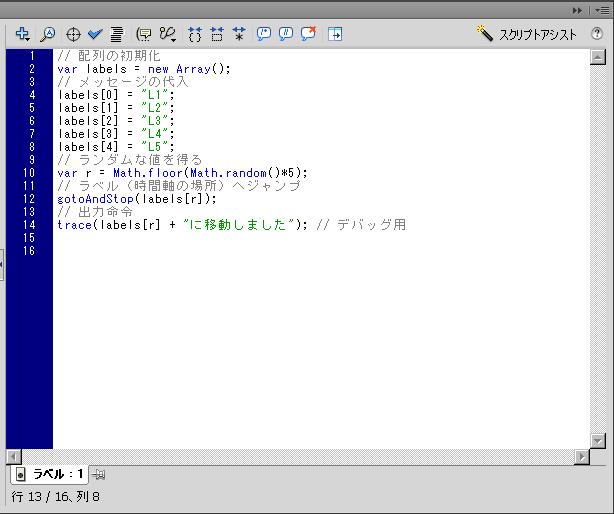Screen dimensions: 614x514
Task: Click comment '// ランダムな値を得る'
Action: [130, 160]
